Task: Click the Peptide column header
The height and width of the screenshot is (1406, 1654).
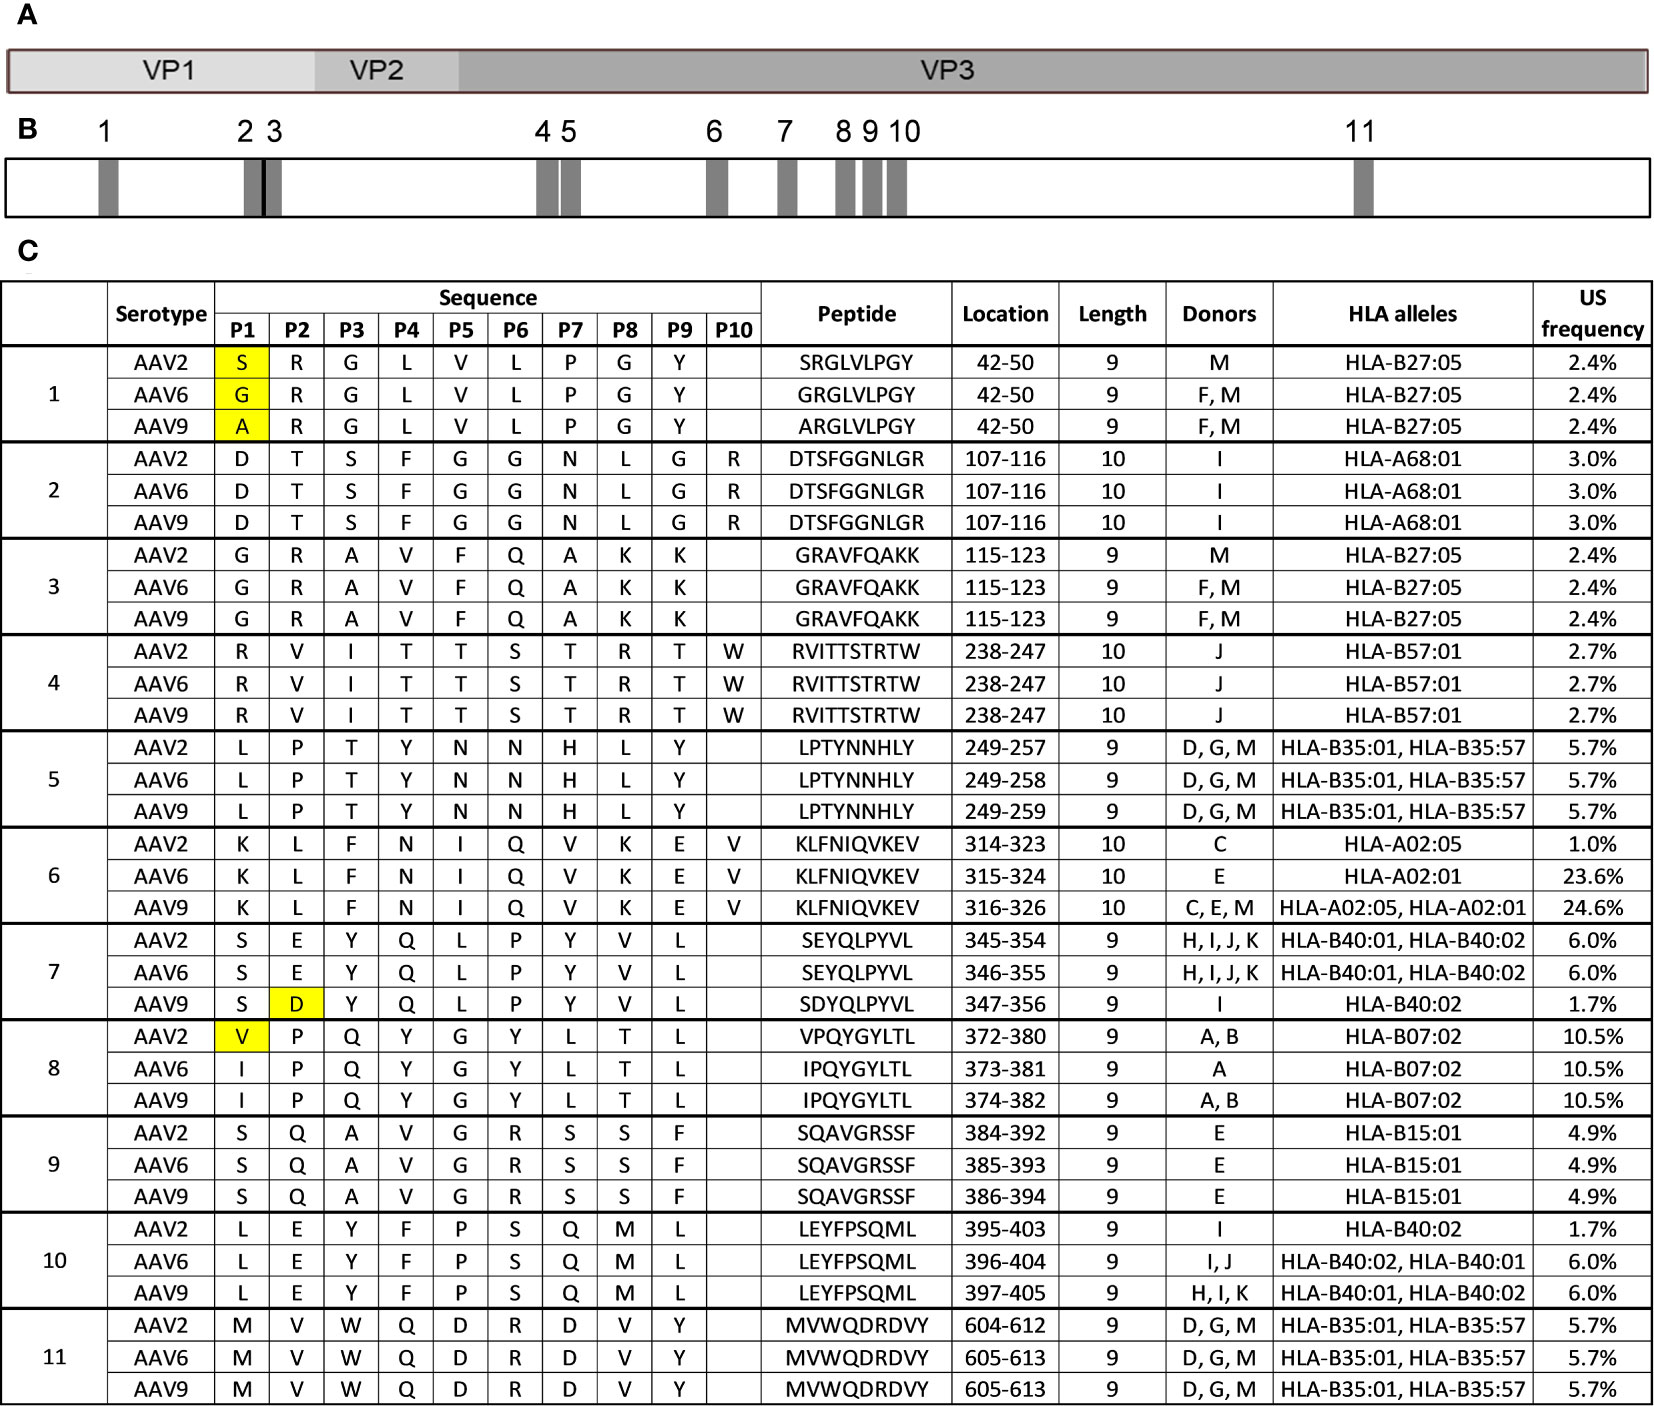Action: 857,314
